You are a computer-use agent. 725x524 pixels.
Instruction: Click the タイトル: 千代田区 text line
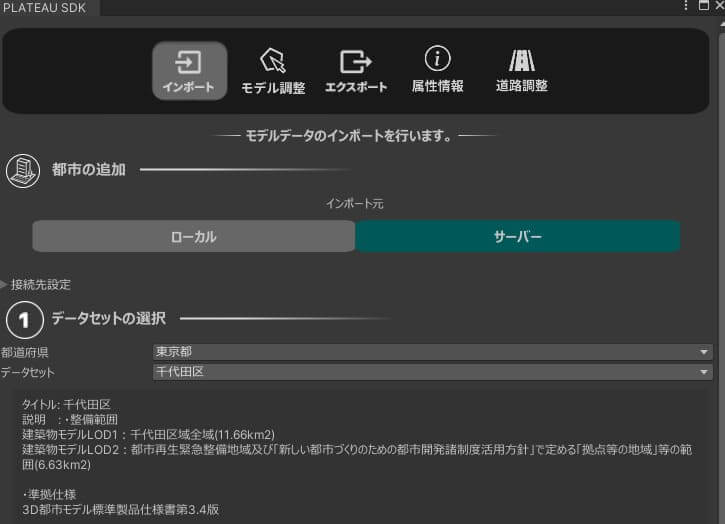point(66,405)
